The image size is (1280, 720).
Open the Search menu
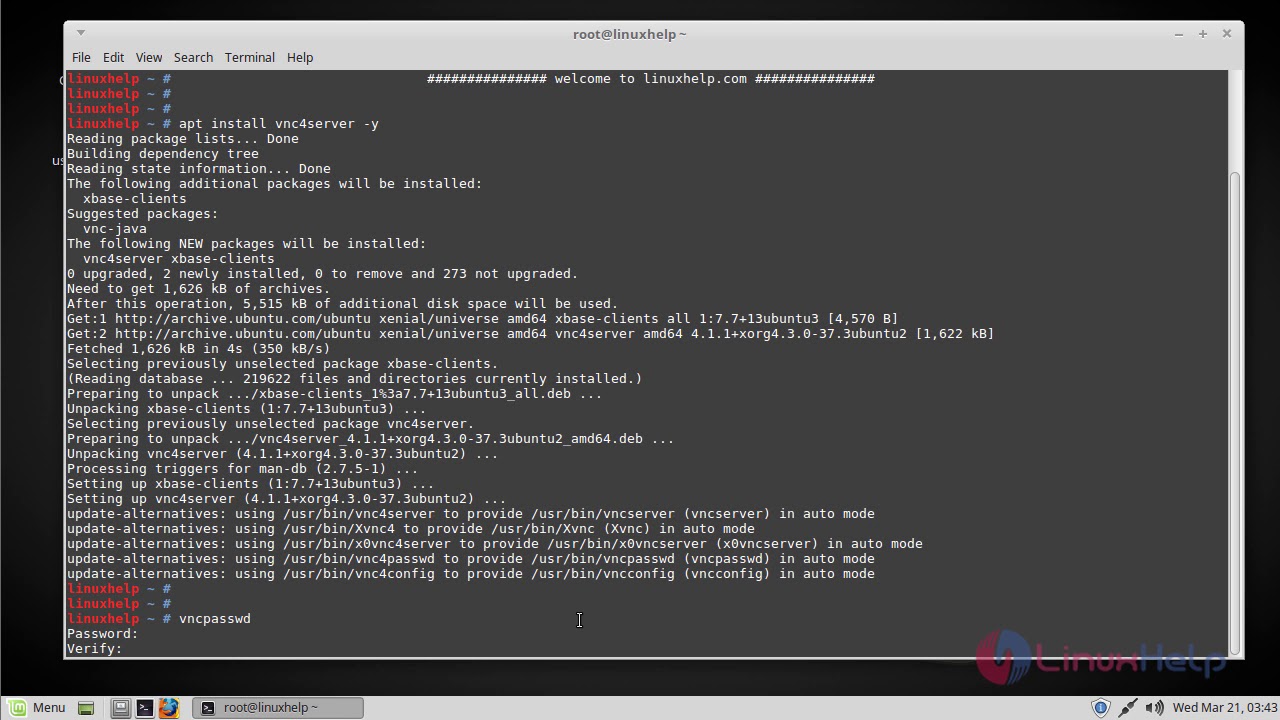tap(193, 58)
